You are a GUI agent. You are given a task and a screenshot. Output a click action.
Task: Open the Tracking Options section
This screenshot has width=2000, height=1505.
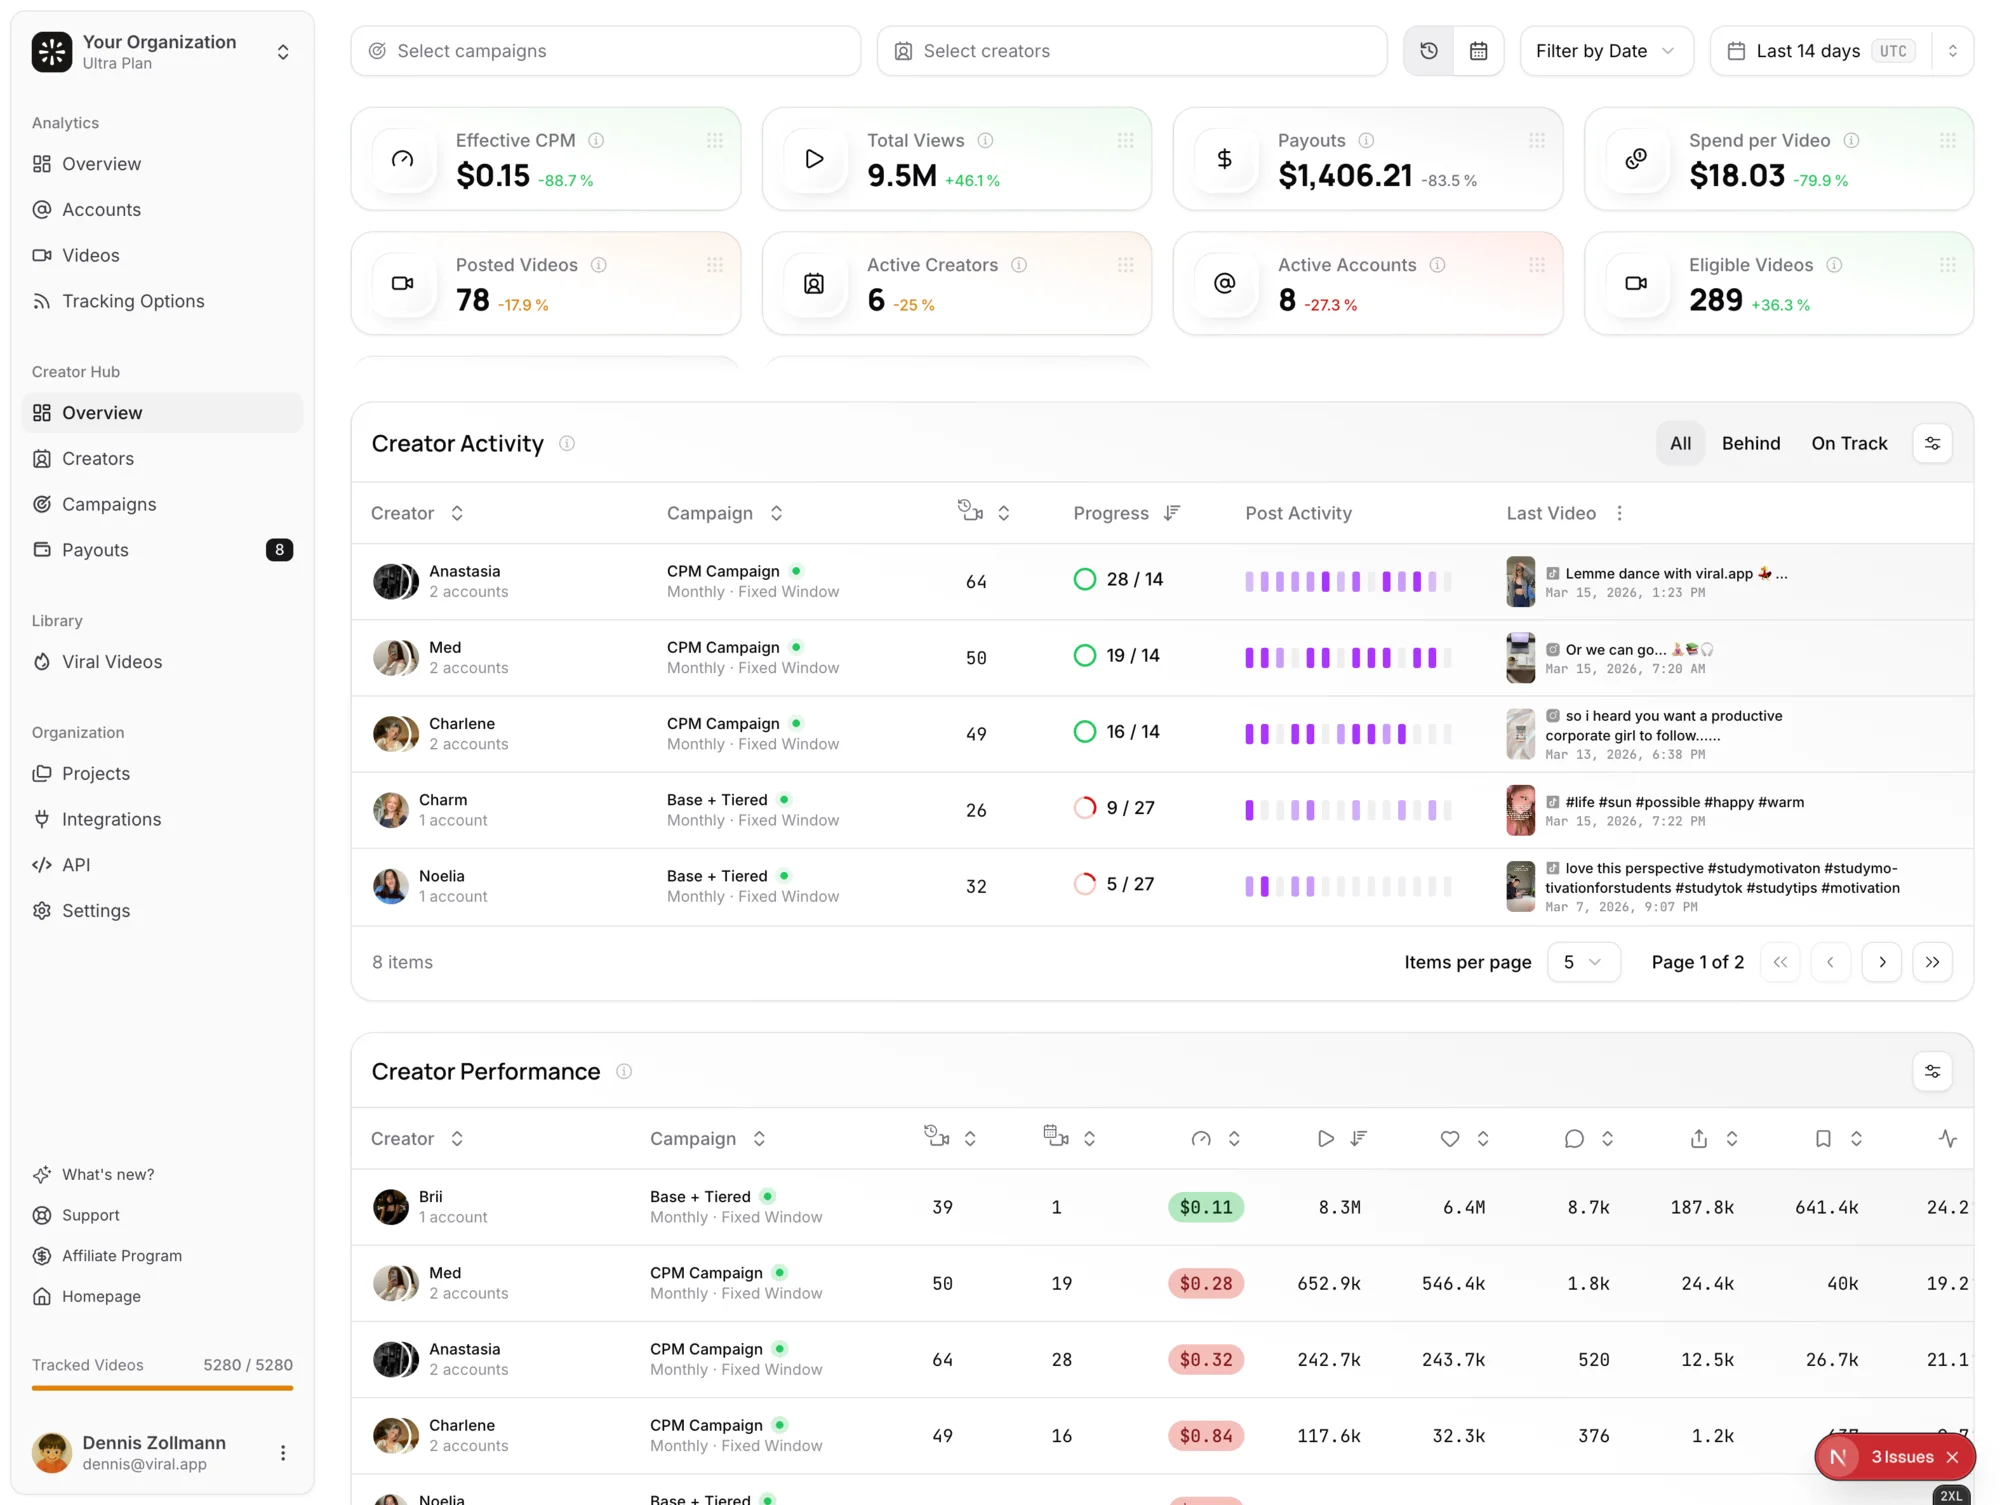(131, 300)
